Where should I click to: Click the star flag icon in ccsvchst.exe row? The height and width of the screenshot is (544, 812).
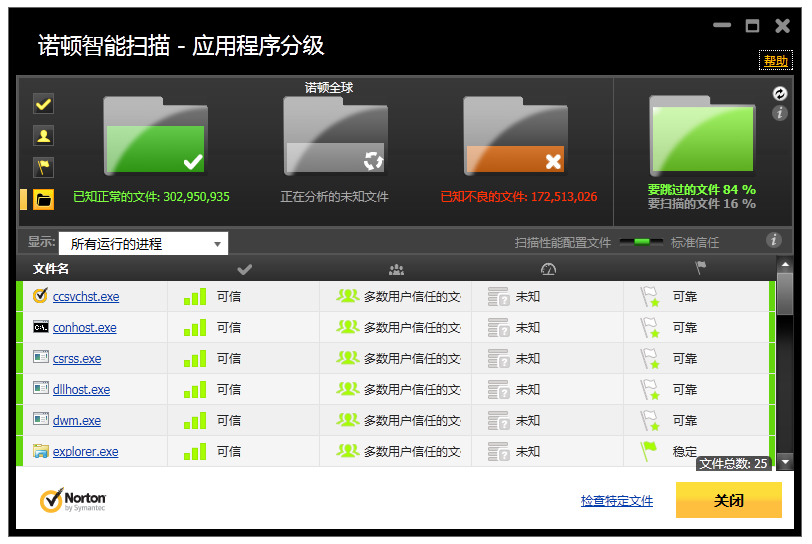point(650,297)
